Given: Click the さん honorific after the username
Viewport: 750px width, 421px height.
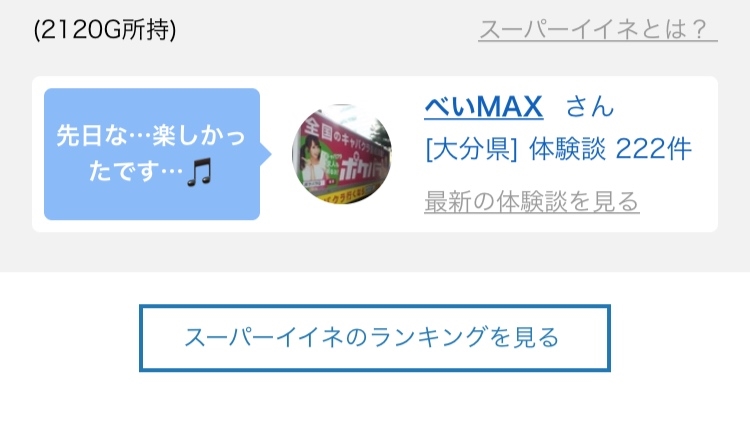Looking at the screenshot, I should (590, 106).
